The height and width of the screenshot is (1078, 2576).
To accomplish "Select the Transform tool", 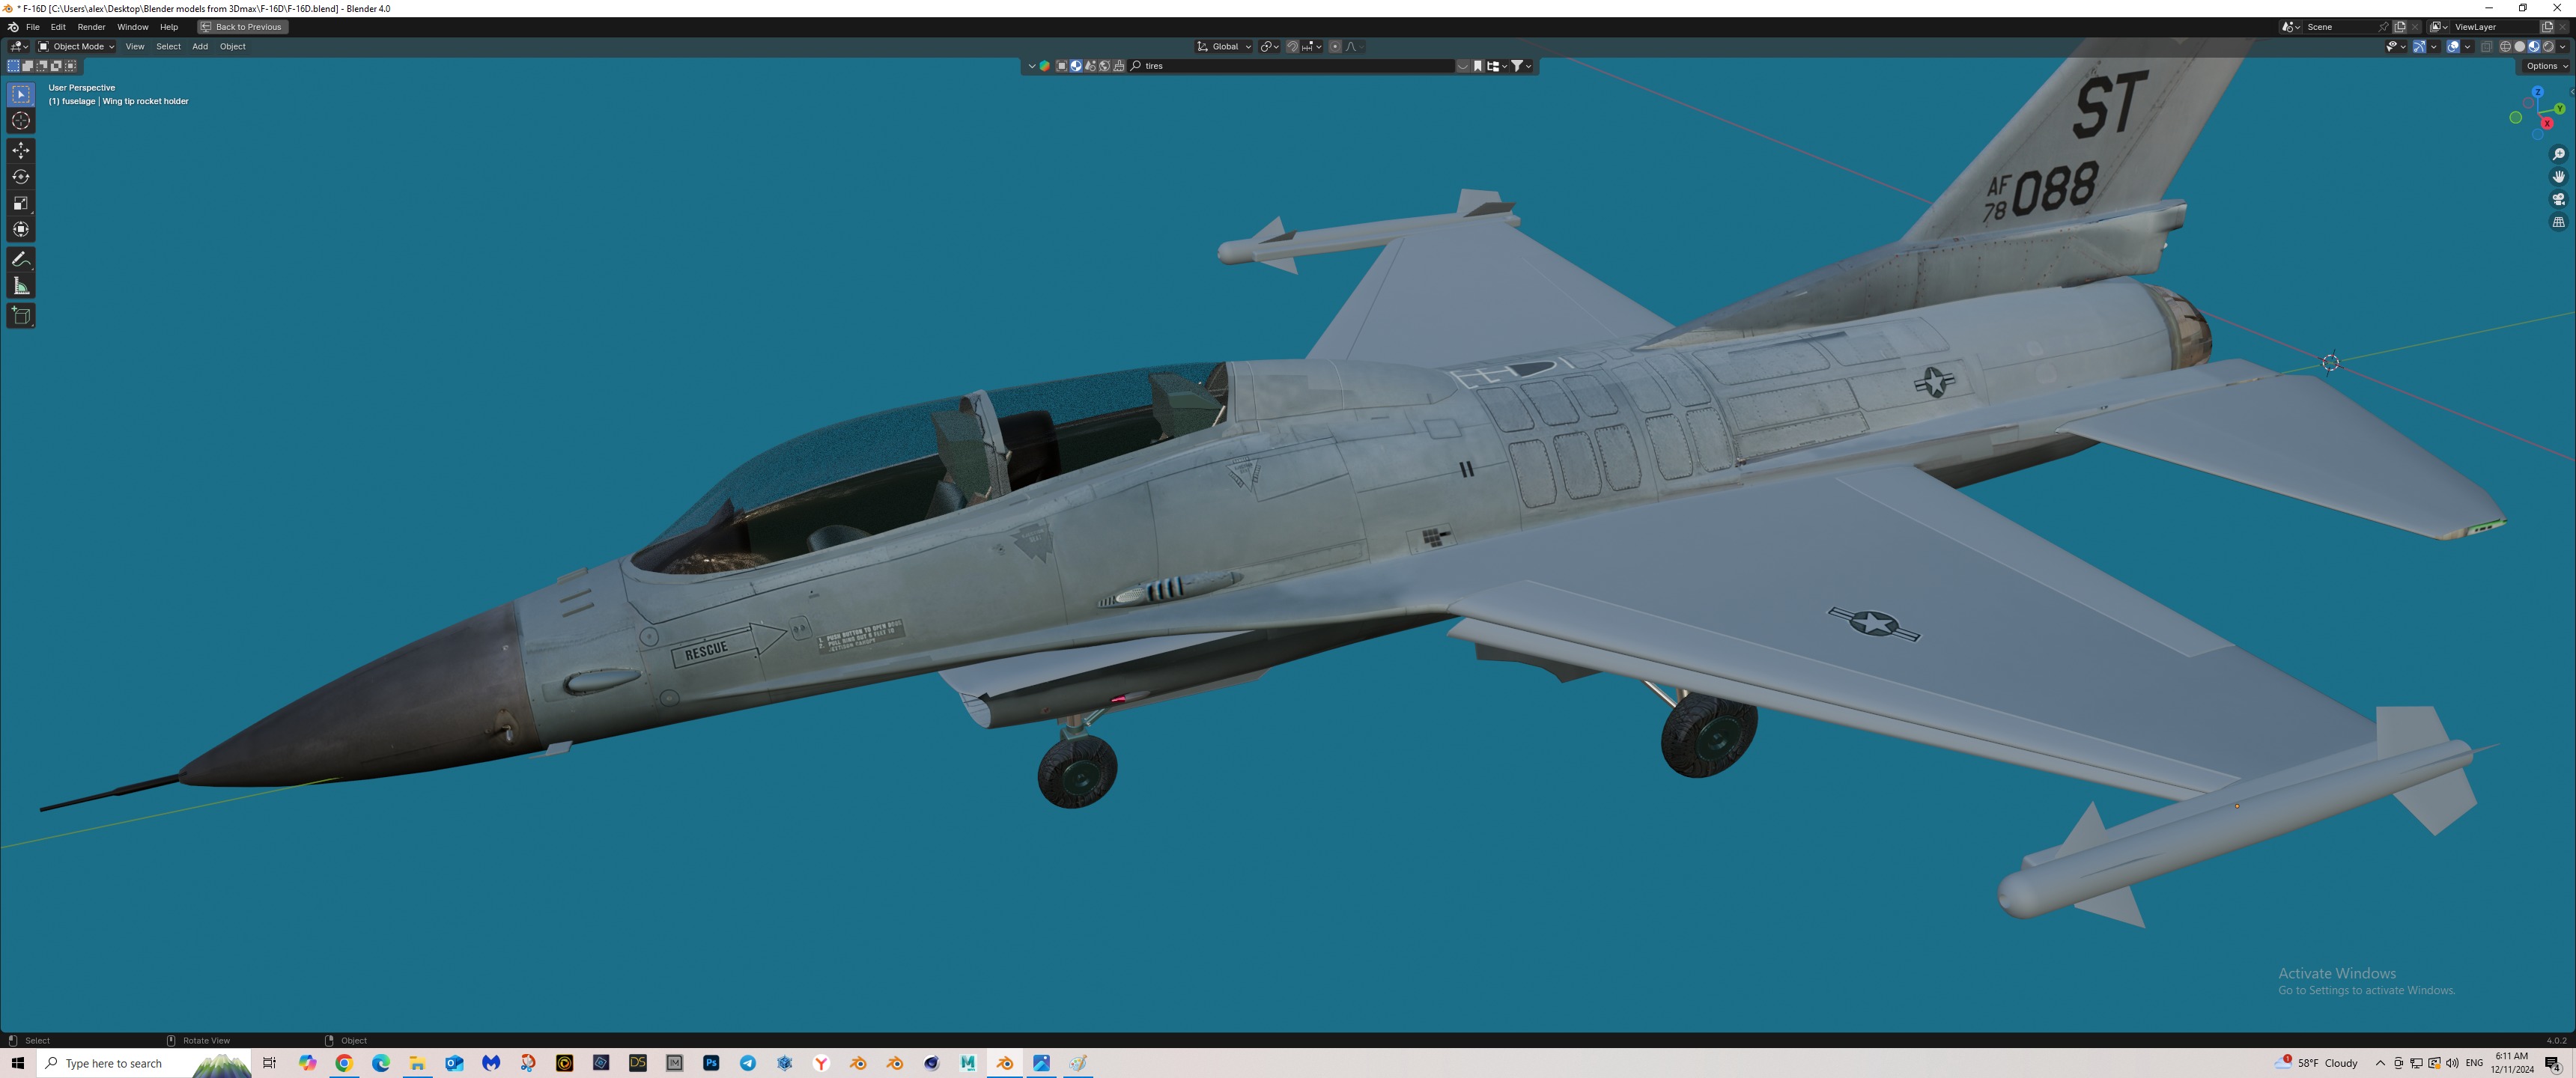I will pos(21,229).
